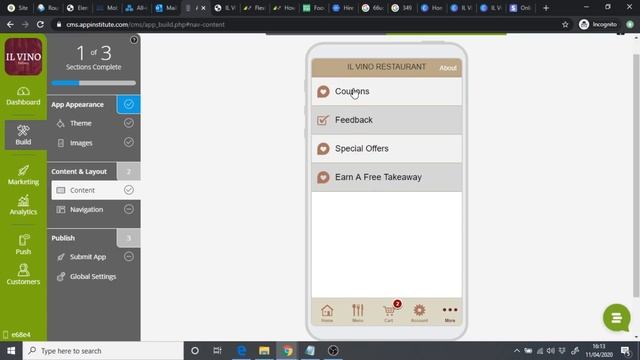
Task: Click the Special Offers heart icon
Action: coord(323,149)
